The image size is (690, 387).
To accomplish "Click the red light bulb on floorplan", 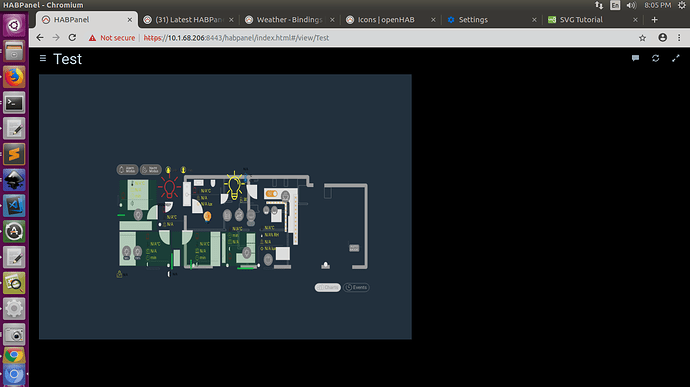I will pos(169,187).
